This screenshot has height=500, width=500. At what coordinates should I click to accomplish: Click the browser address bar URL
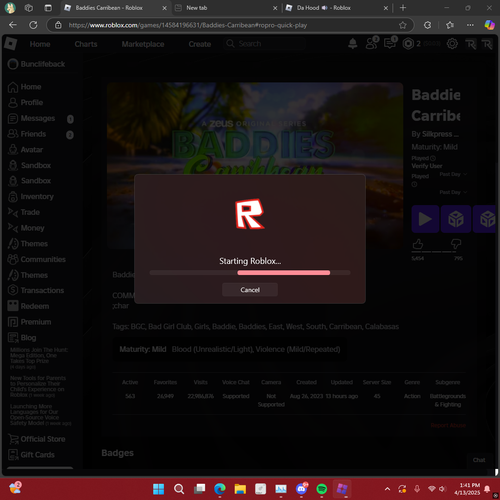coord(188,25)
